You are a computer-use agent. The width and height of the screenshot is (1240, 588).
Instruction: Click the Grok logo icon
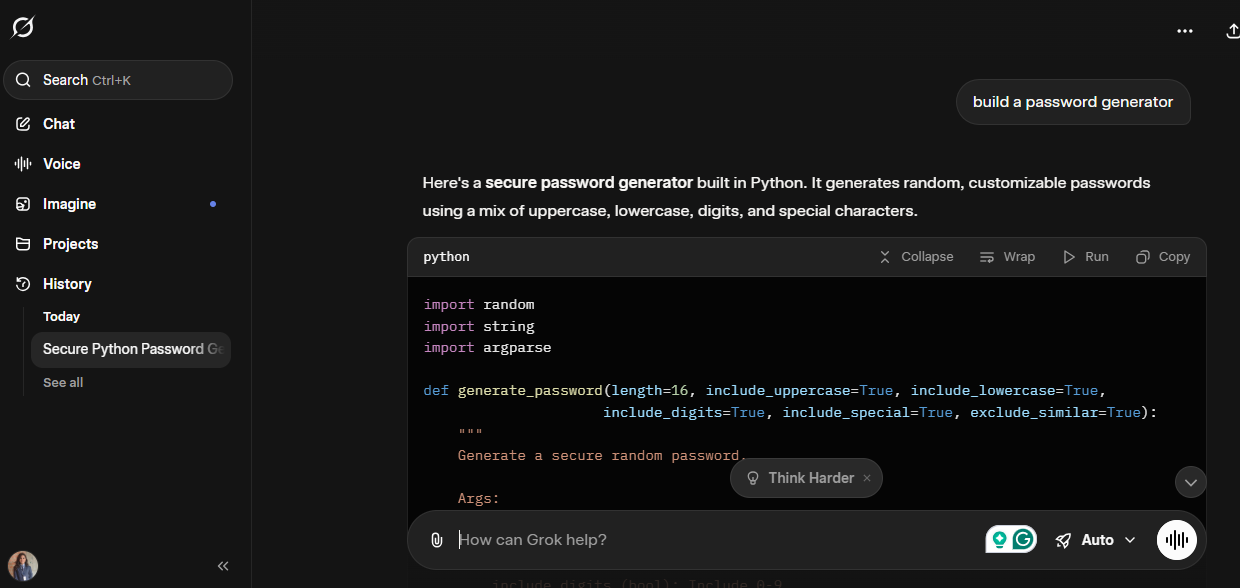pyautogui.click(x=23, y=27)
